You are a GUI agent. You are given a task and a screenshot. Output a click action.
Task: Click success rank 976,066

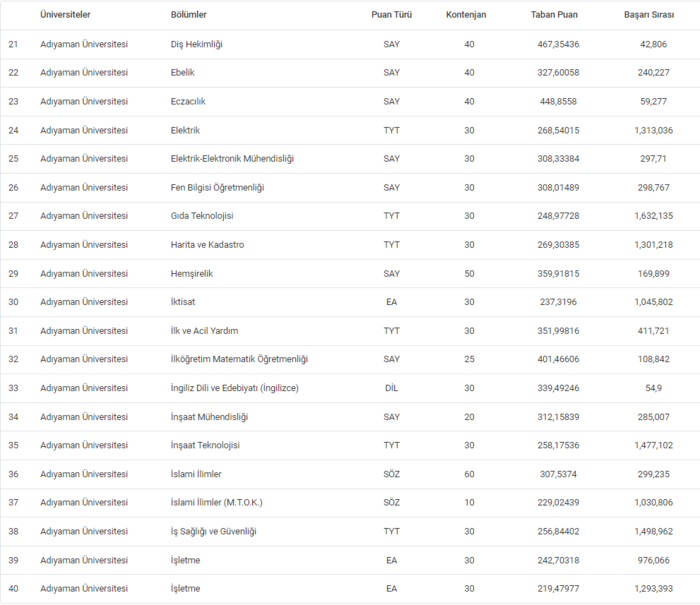click(x=653, y=560)
